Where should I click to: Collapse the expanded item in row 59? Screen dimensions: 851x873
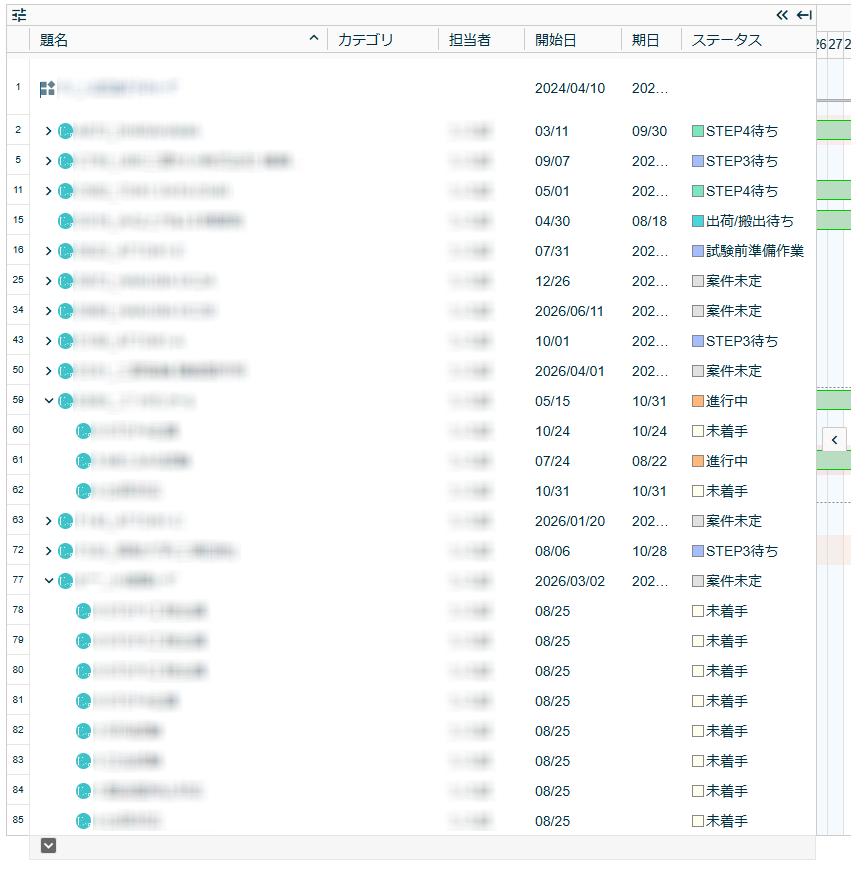point(49,401)
